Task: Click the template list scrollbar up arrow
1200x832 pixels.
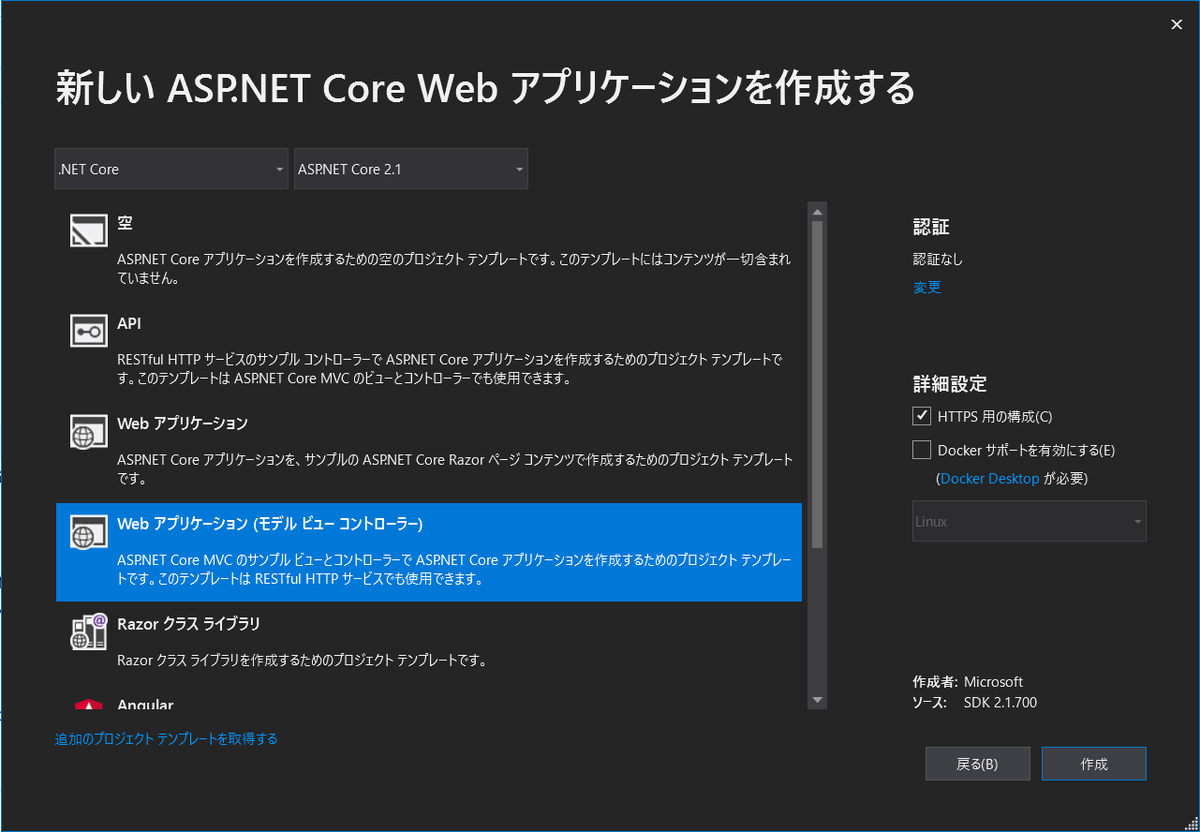Action: tap(817, 211)
